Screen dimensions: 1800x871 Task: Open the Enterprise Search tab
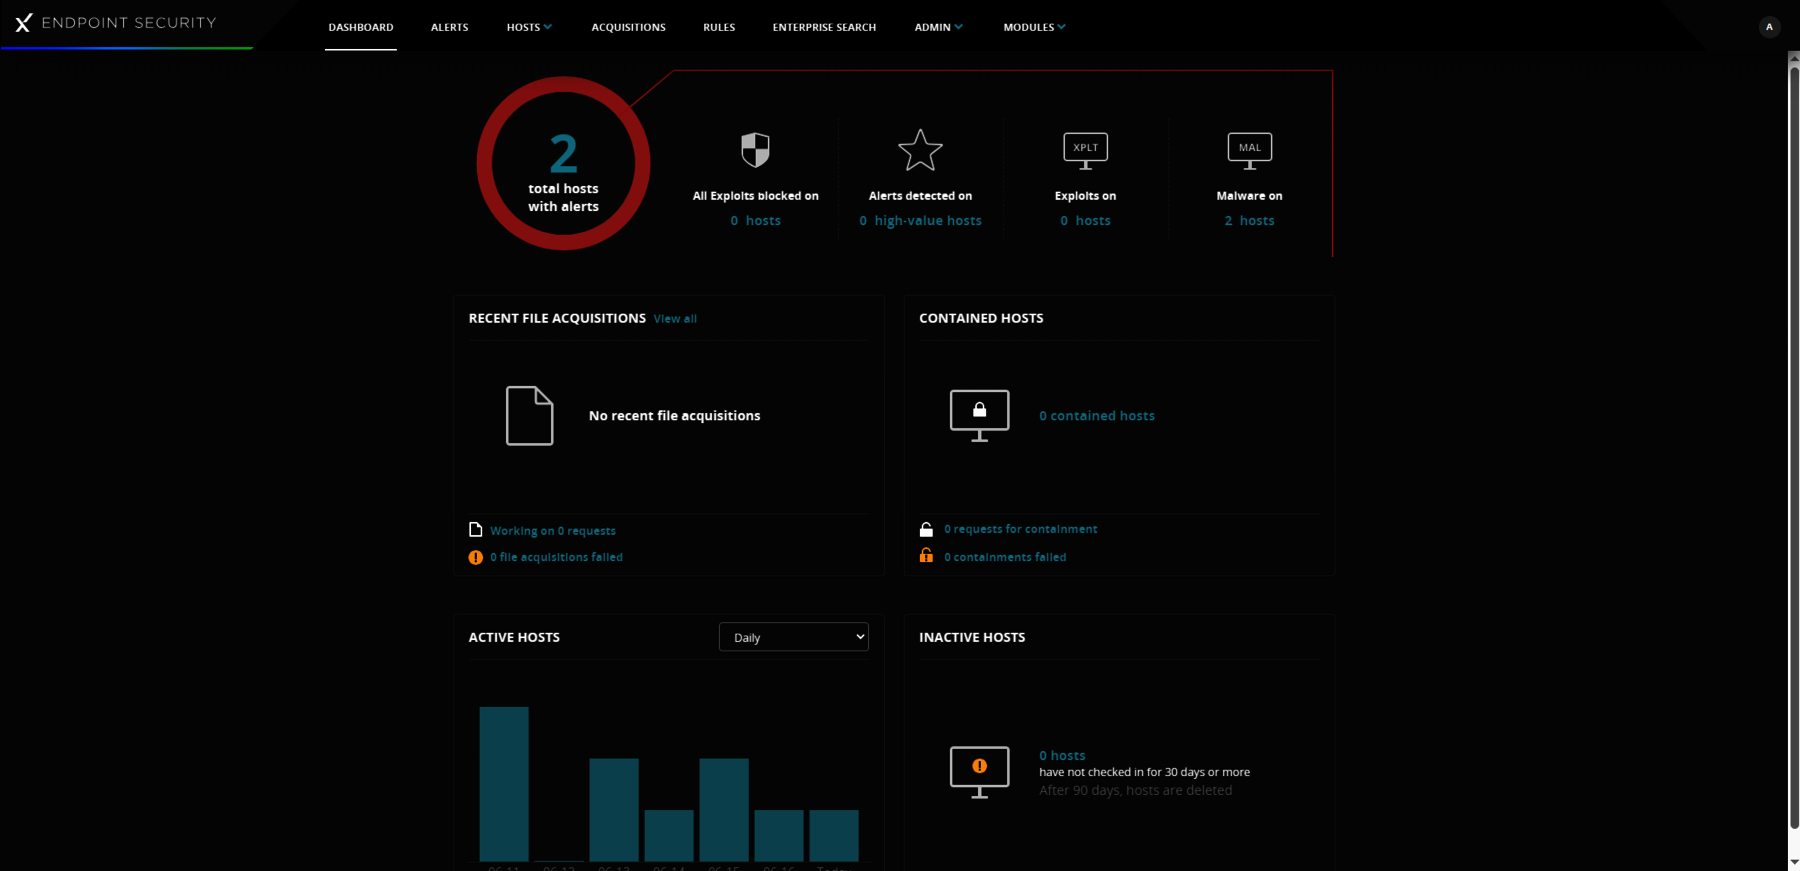point(824,27)
